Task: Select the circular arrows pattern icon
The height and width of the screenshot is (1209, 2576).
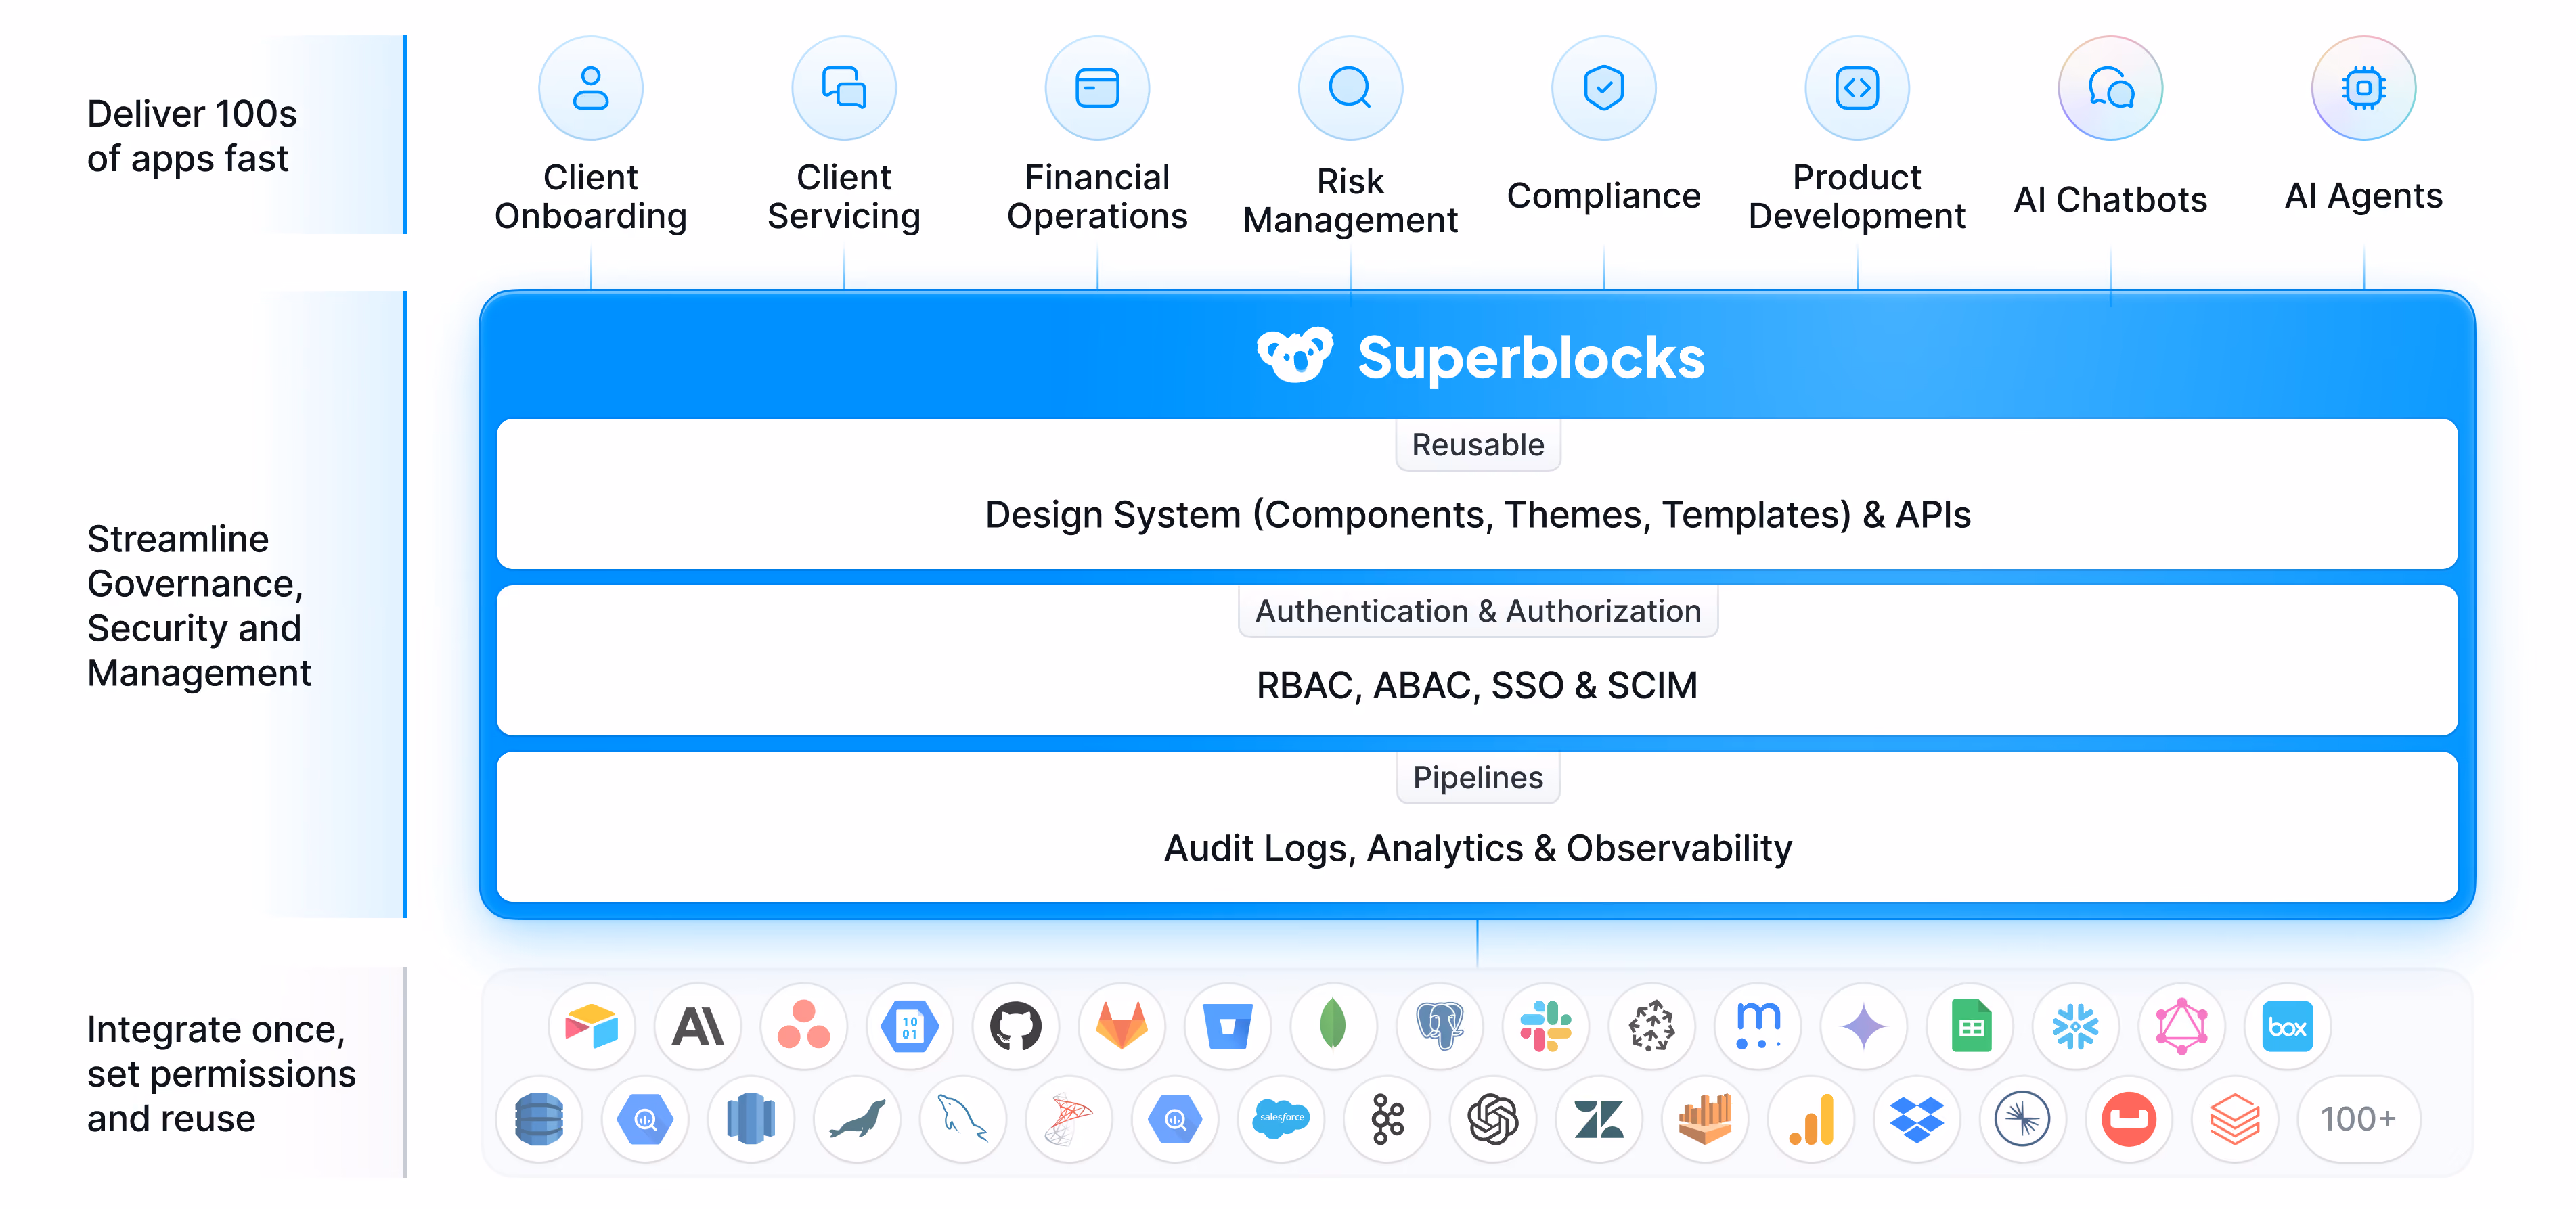Action: click(1652, 1026)
